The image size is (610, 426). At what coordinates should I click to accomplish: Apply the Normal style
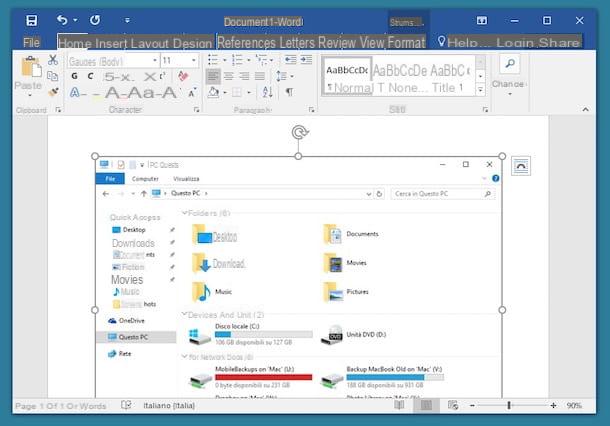[346, 76]
